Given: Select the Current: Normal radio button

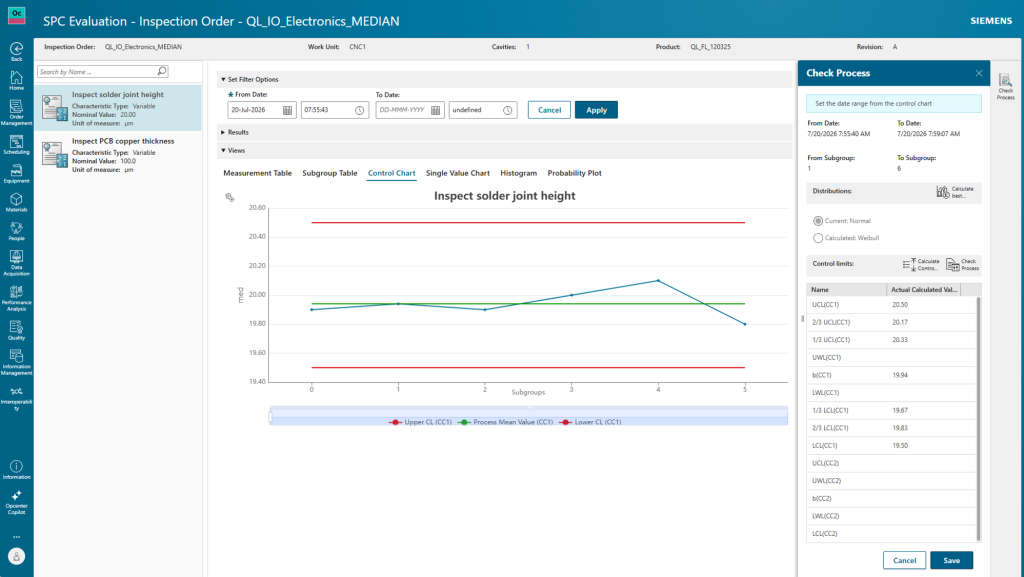Looking at the screenshot, I should pyautogui.click(x=818, y=221).
